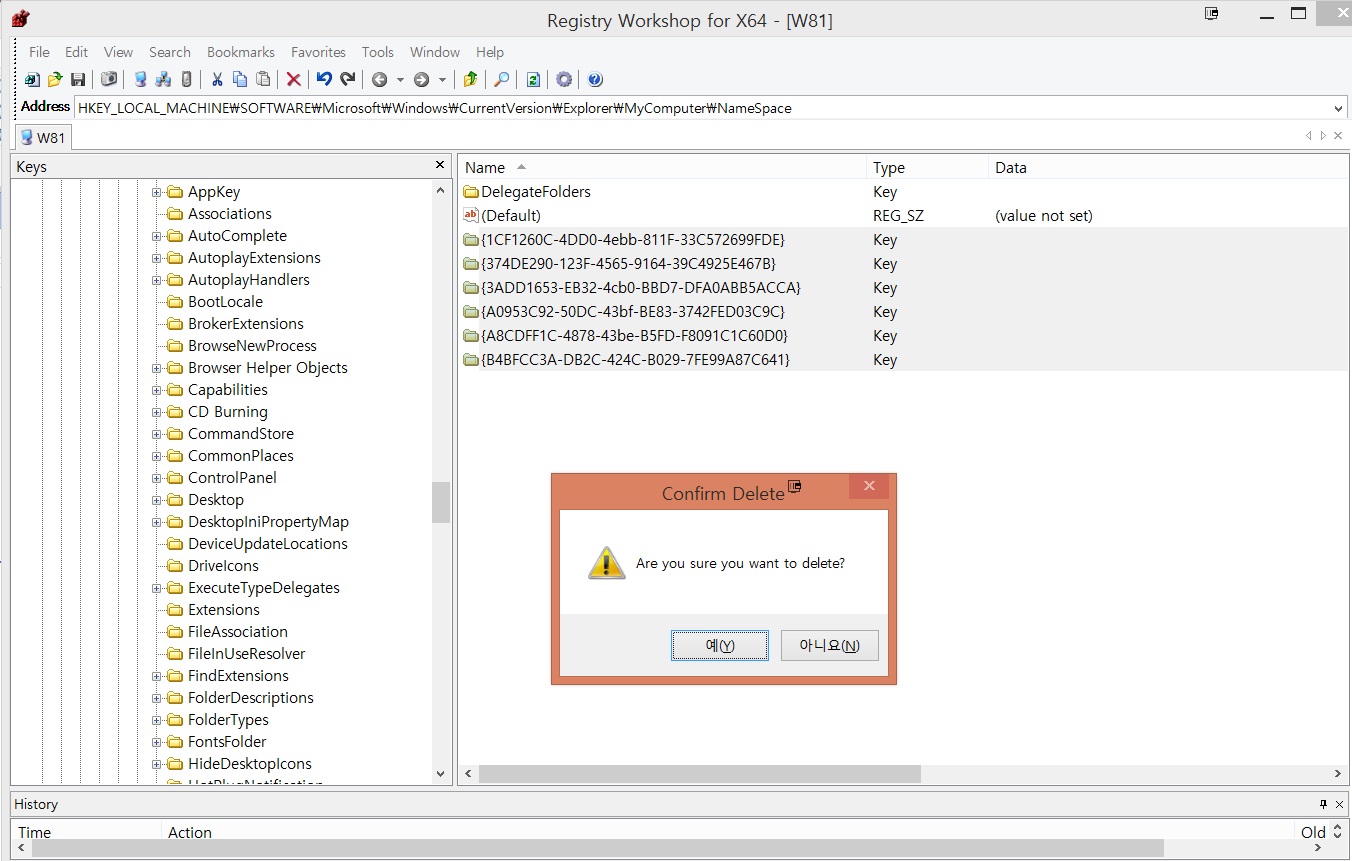
Task: Click the (Default) string value icon
Action: click(471, 215)
